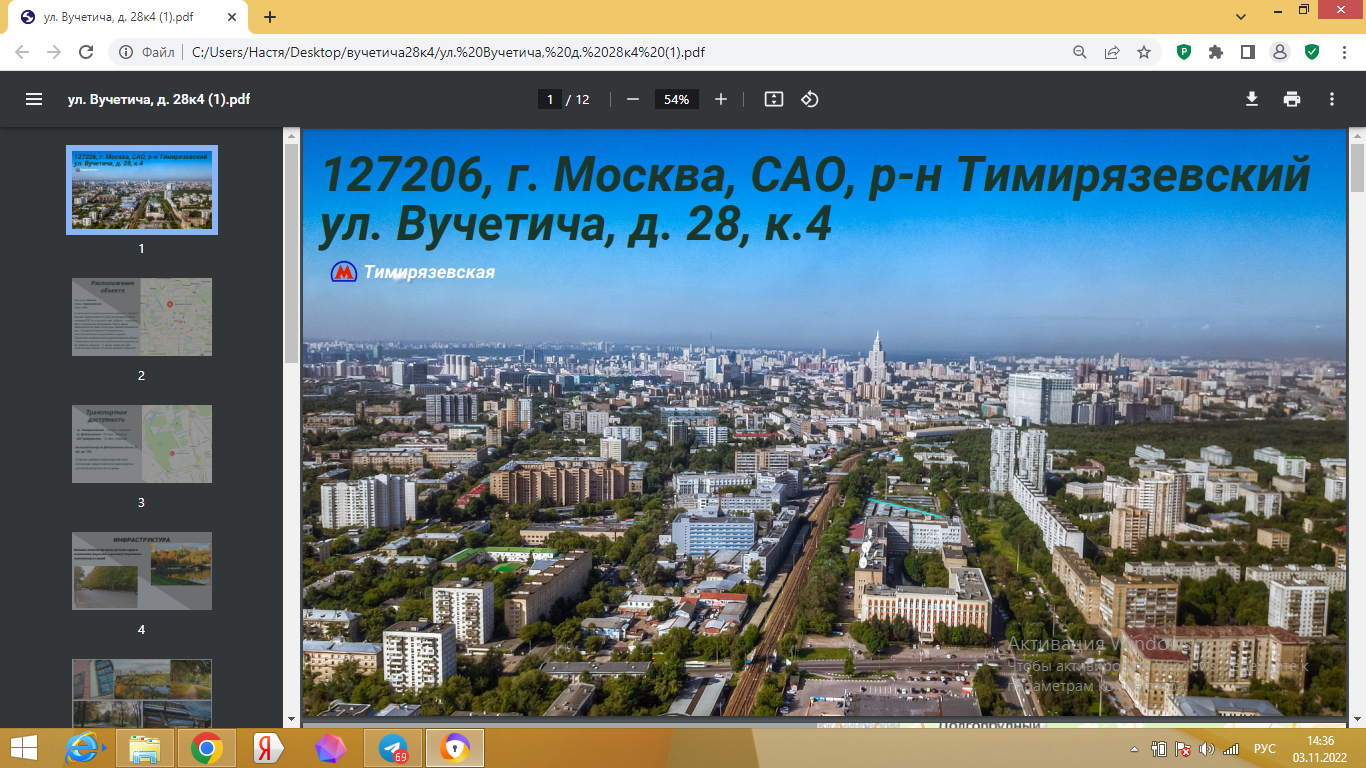Zoom out of the PDF document

pos(632,99)
